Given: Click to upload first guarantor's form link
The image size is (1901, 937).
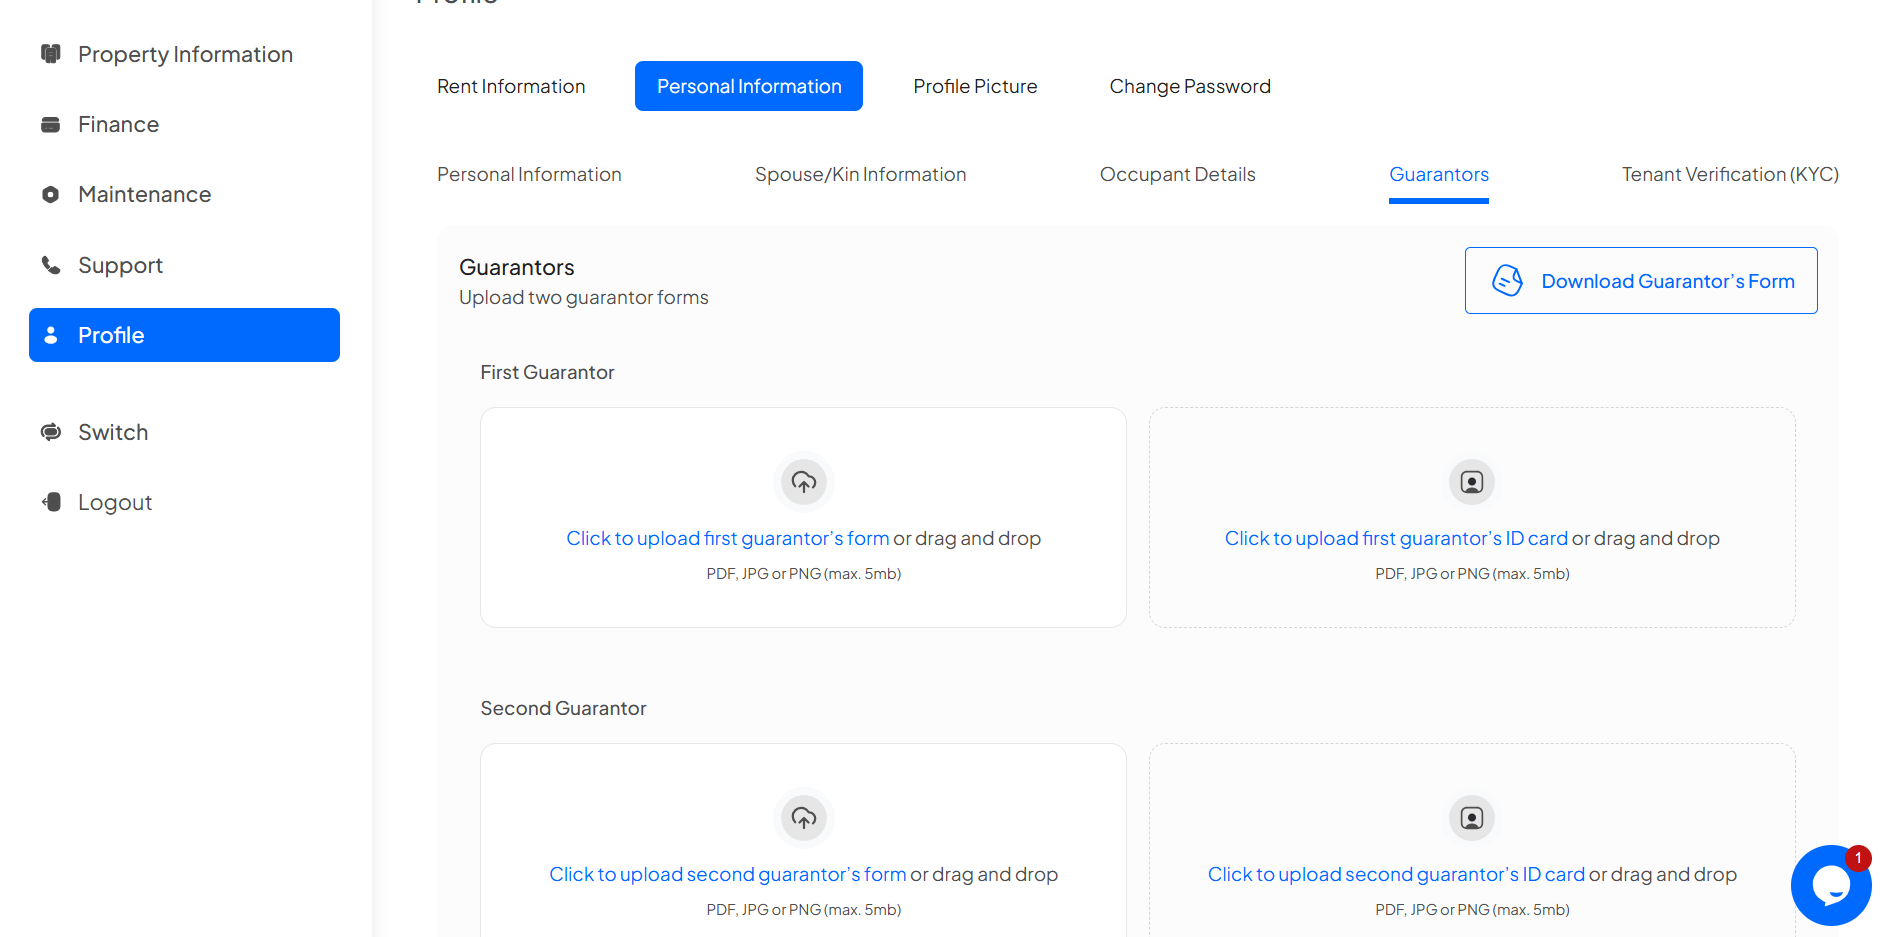Looking at the screenshot, I should (728, 538).
